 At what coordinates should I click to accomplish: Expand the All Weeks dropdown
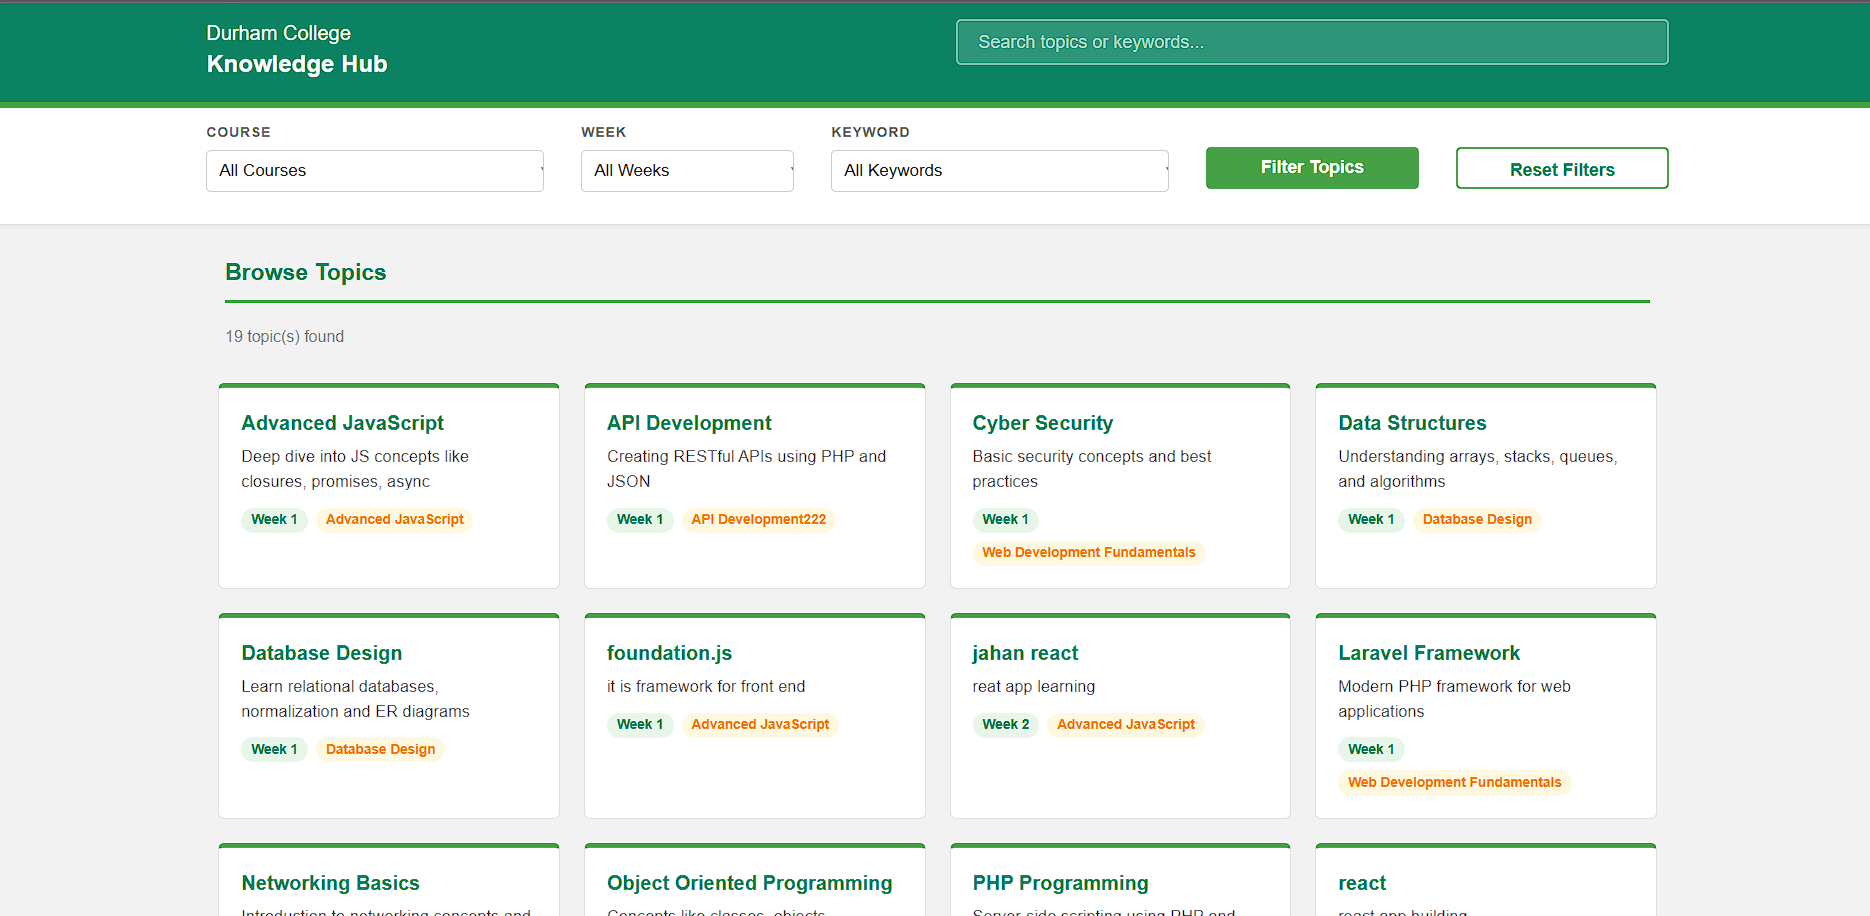pyautogui.click(x=686, y=171)
